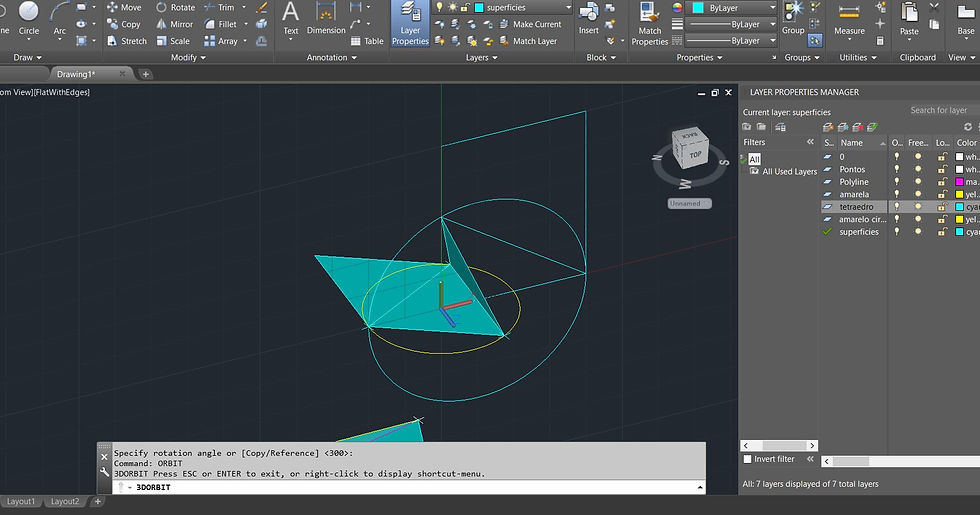Click the Match Properties tool

(x=649, y=24)
